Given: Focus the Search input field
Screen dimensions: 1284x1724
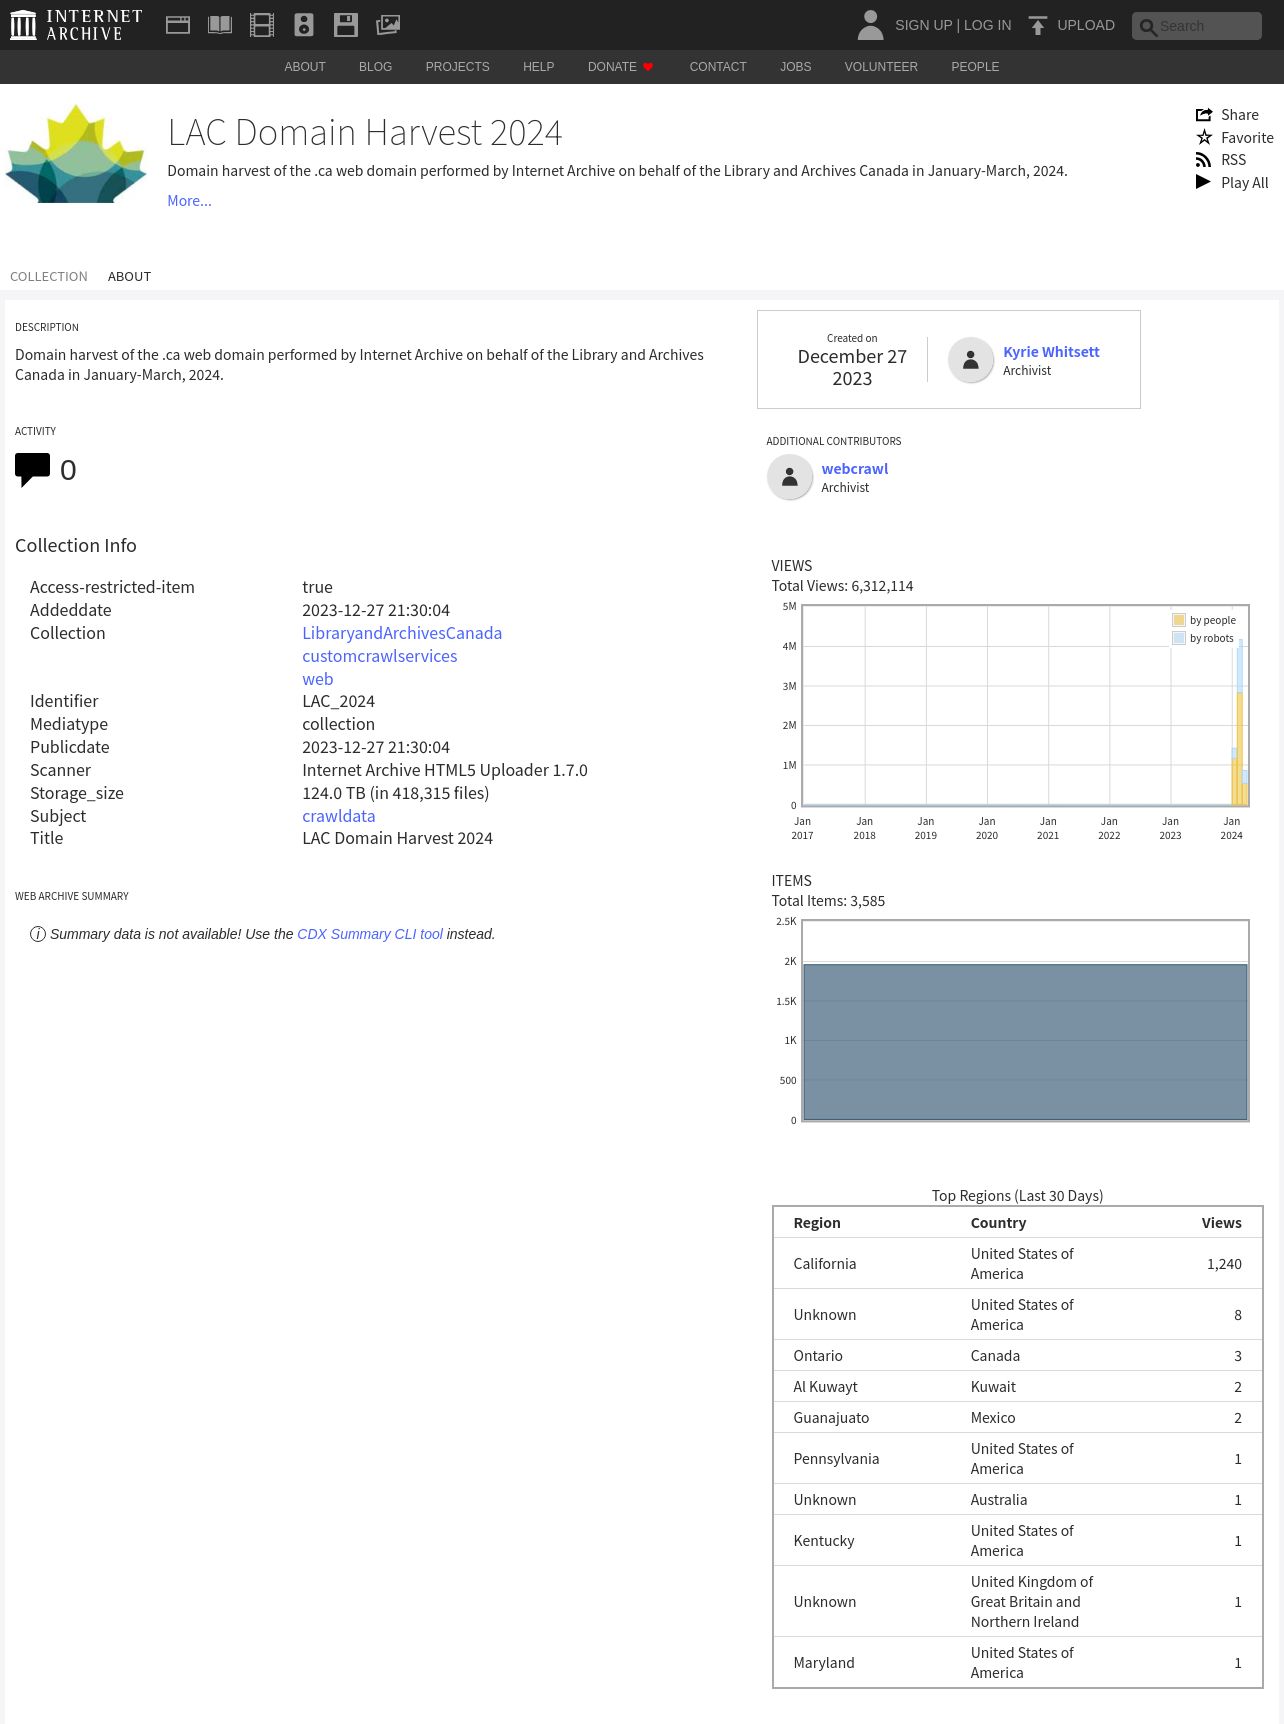Looking at the screenshot, I should pos(1197,26).
